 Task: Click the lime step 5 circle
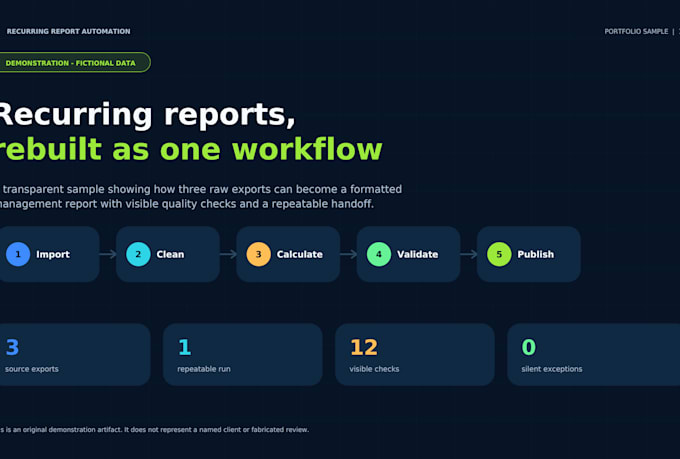tap(499, 254)
